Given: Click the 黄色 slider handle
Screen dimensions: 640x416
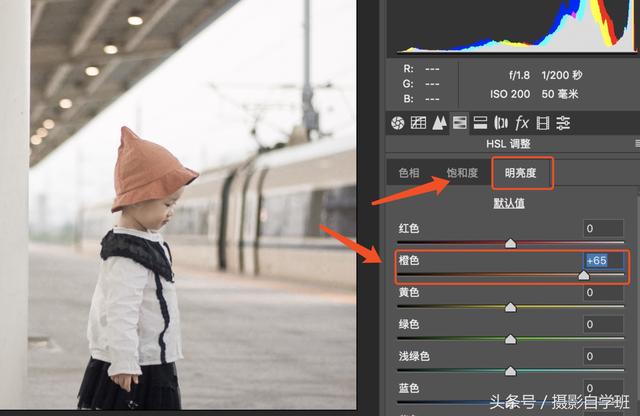Looking at the screenshot, I should click(x=511, y=307).
